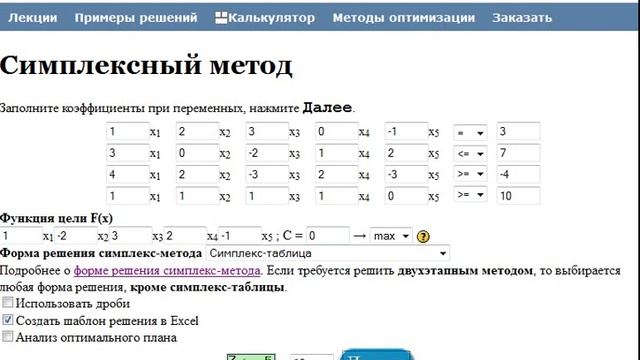Click the x1 coefficient field of the objective function
The height and width of the screenshot is (360, 640).
pos(21,236)
